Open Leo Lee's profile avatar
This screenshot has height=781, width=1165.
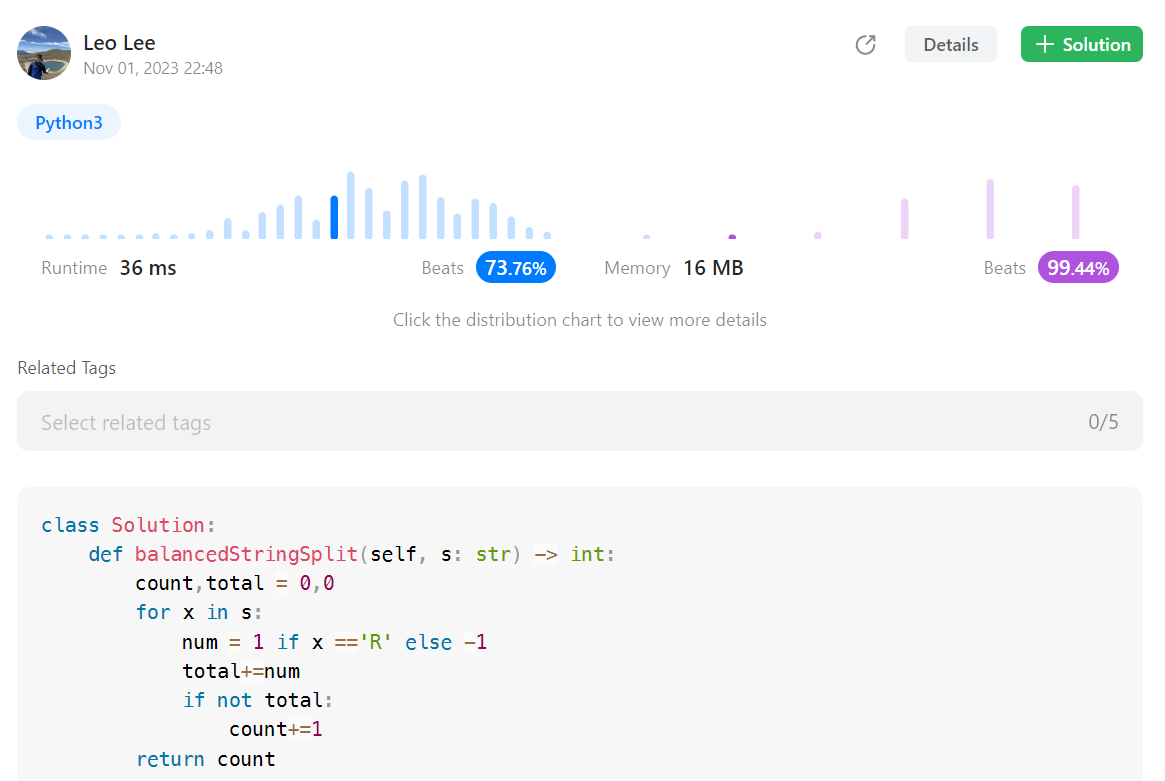pyautogui.click(x=44, y=53)
